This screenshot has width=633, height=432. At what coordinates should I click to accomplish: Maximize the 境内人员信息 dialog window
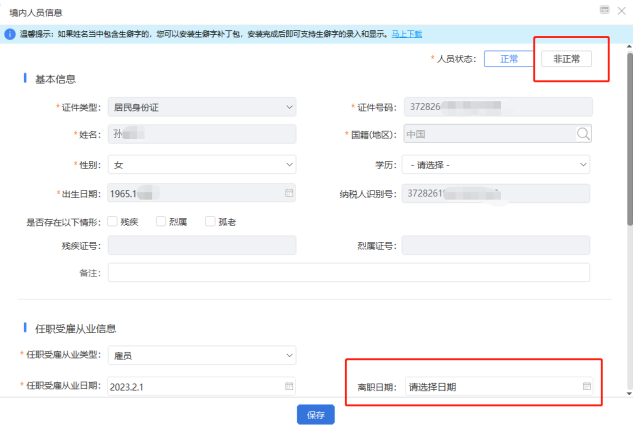point(603,9)
